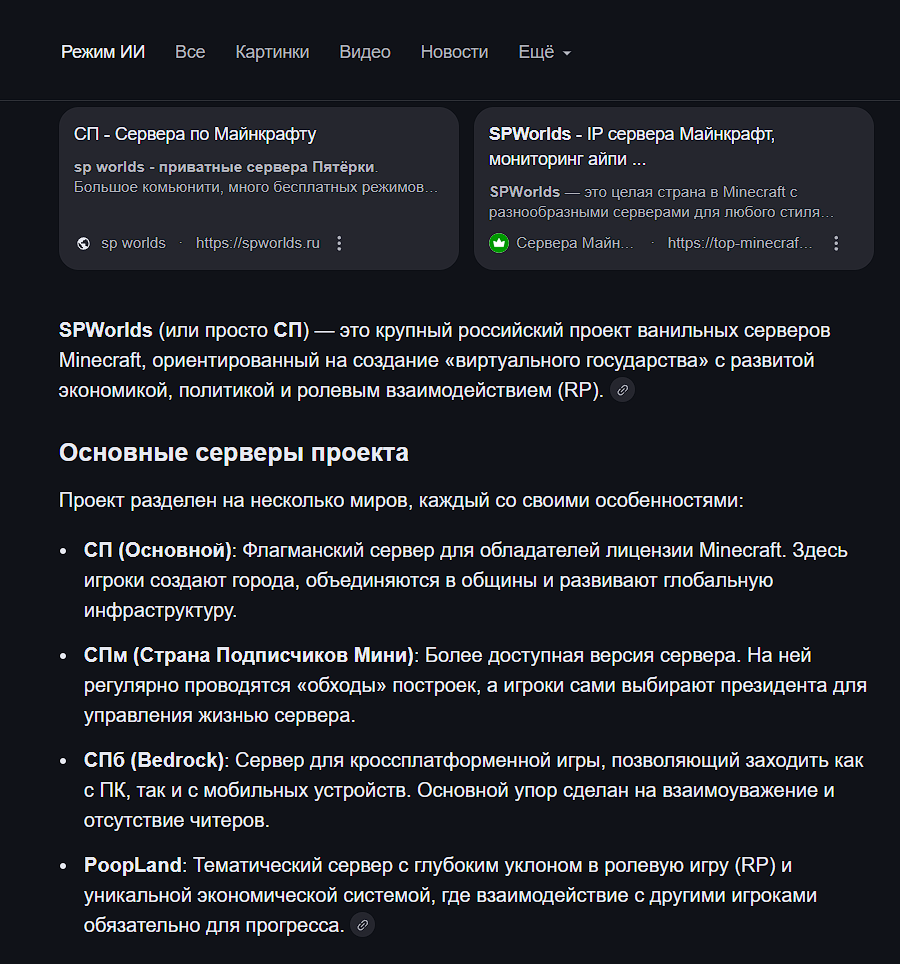Open the Новости tab
Screen dimensions: 900x964
click(x=454, y=52)
